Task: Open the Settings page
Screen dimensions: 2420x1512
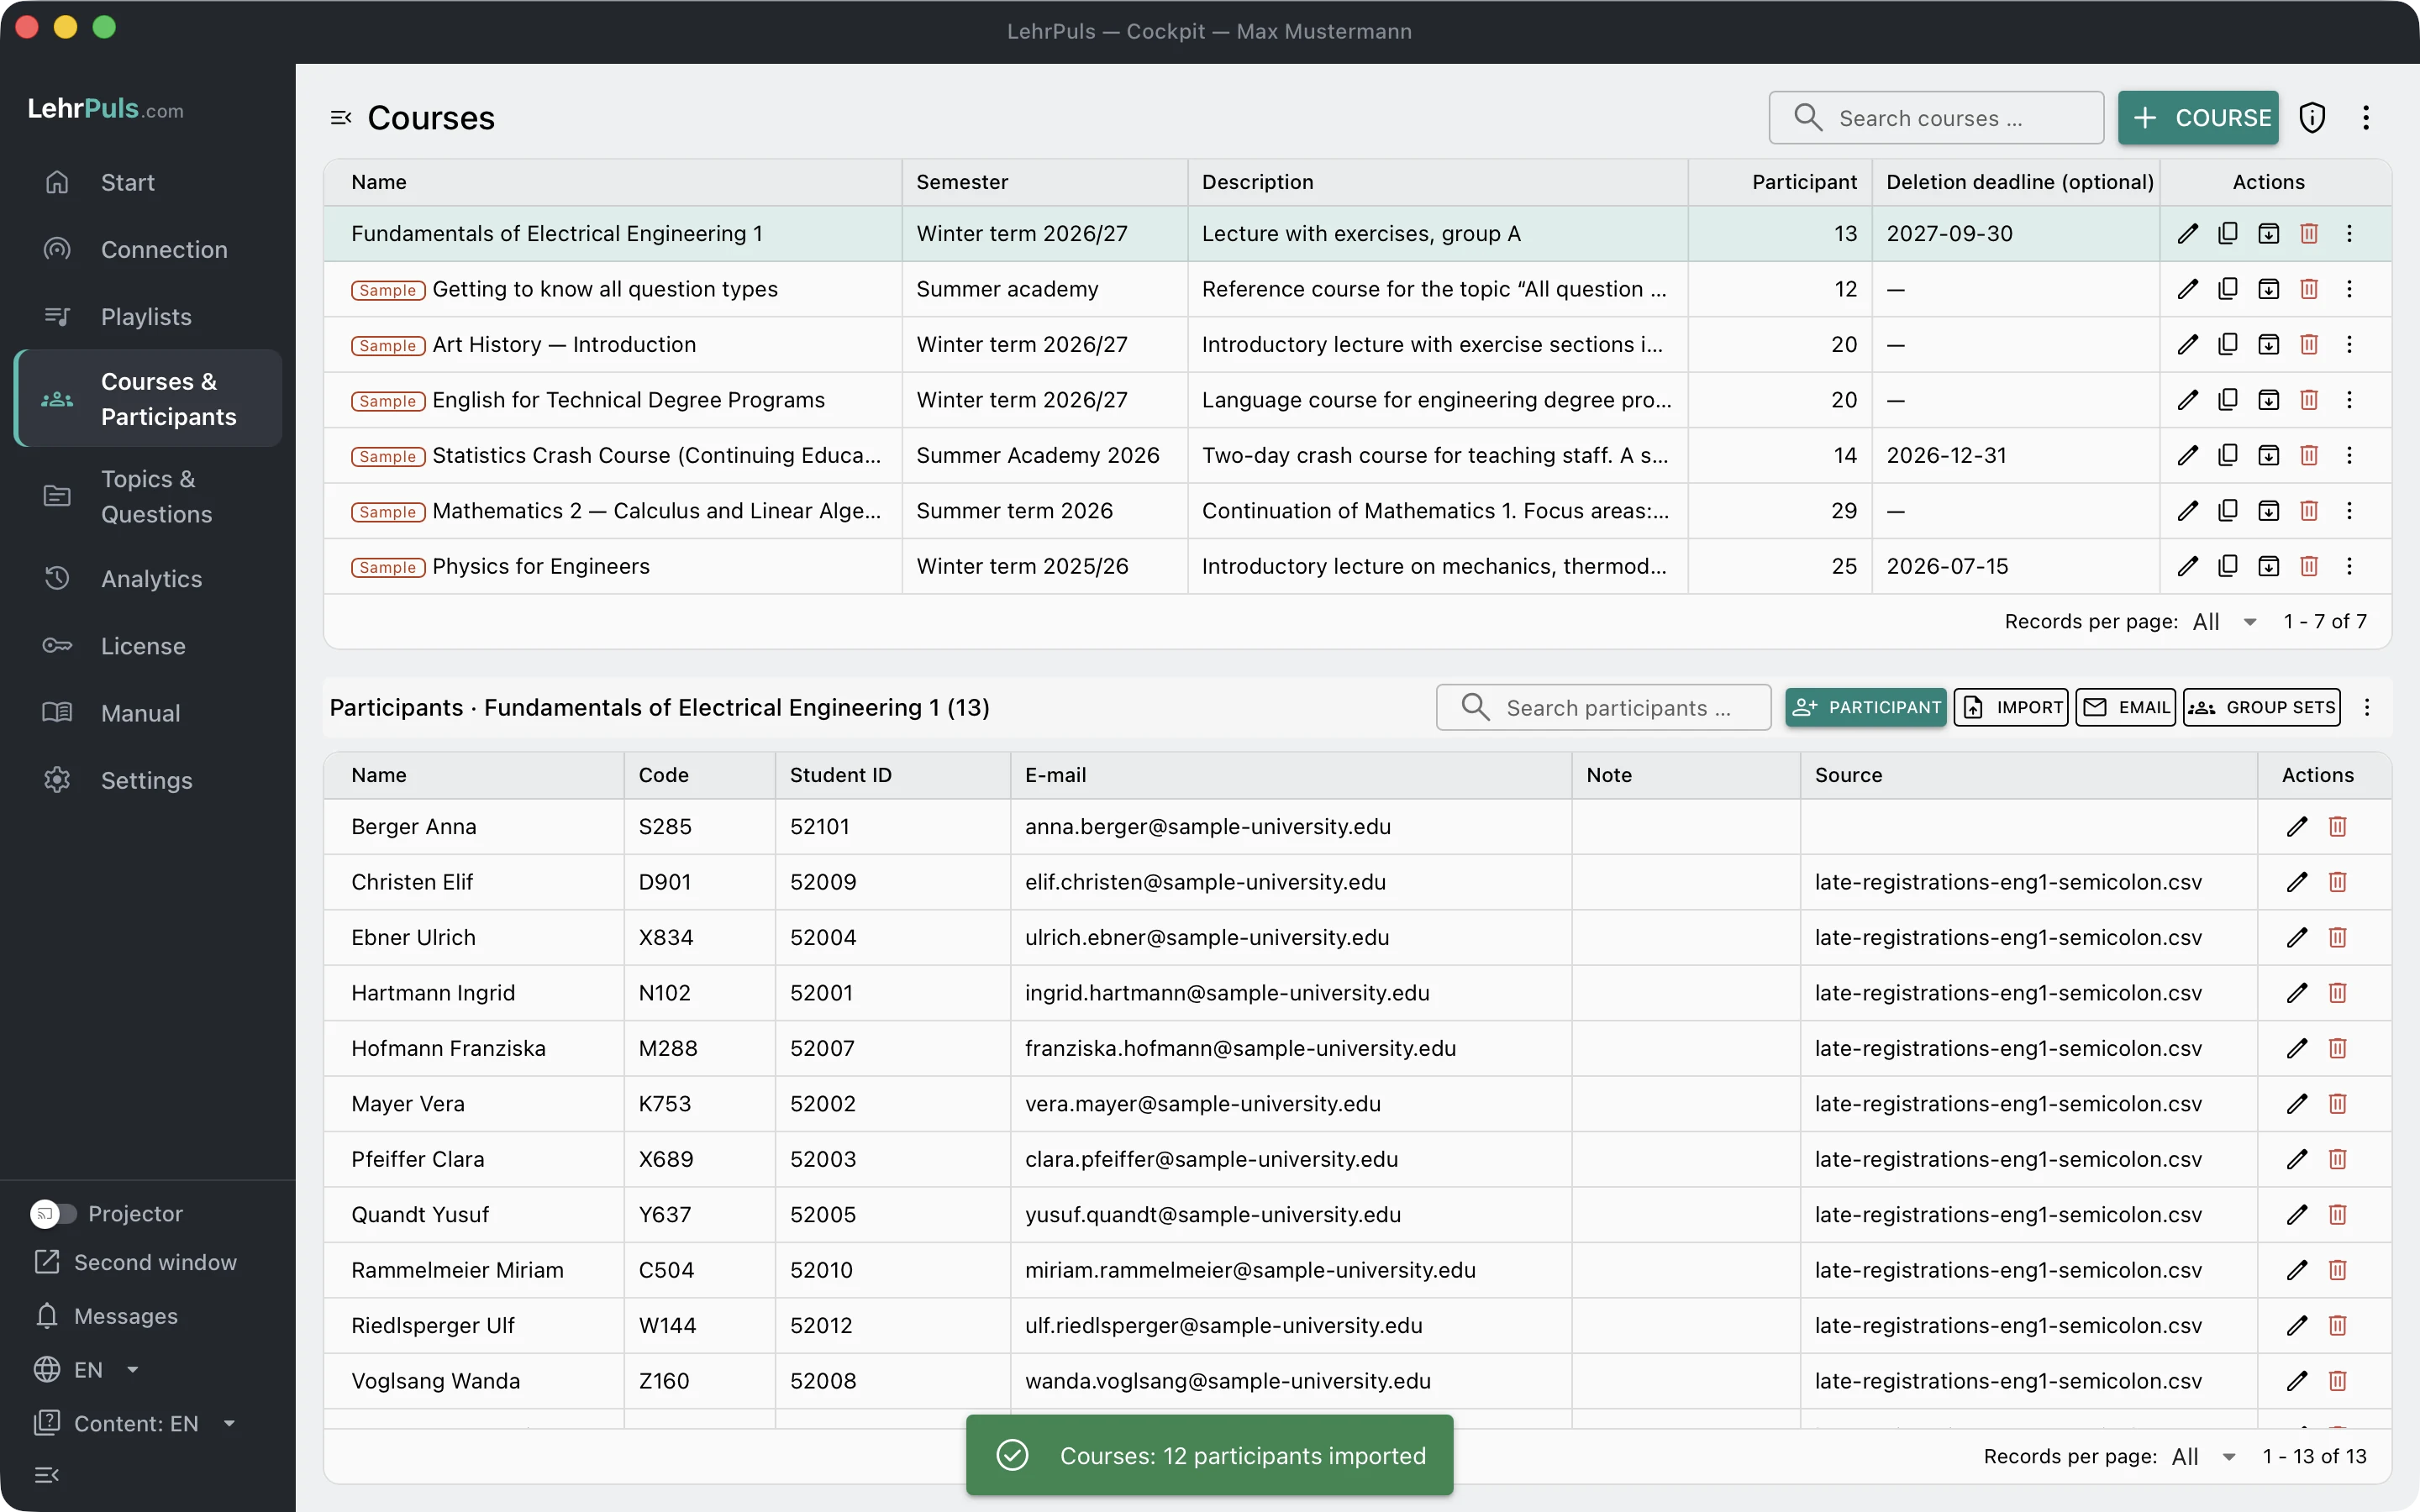Action: pos(148,780)
